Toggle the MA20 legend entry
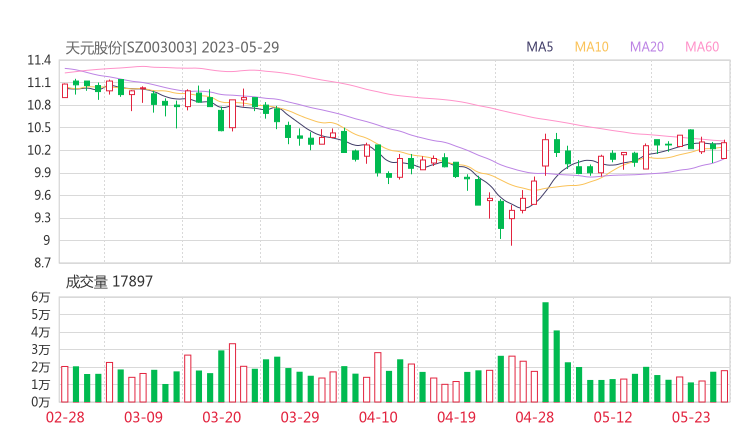The image size is (740, 440). (x=647, y=47)
